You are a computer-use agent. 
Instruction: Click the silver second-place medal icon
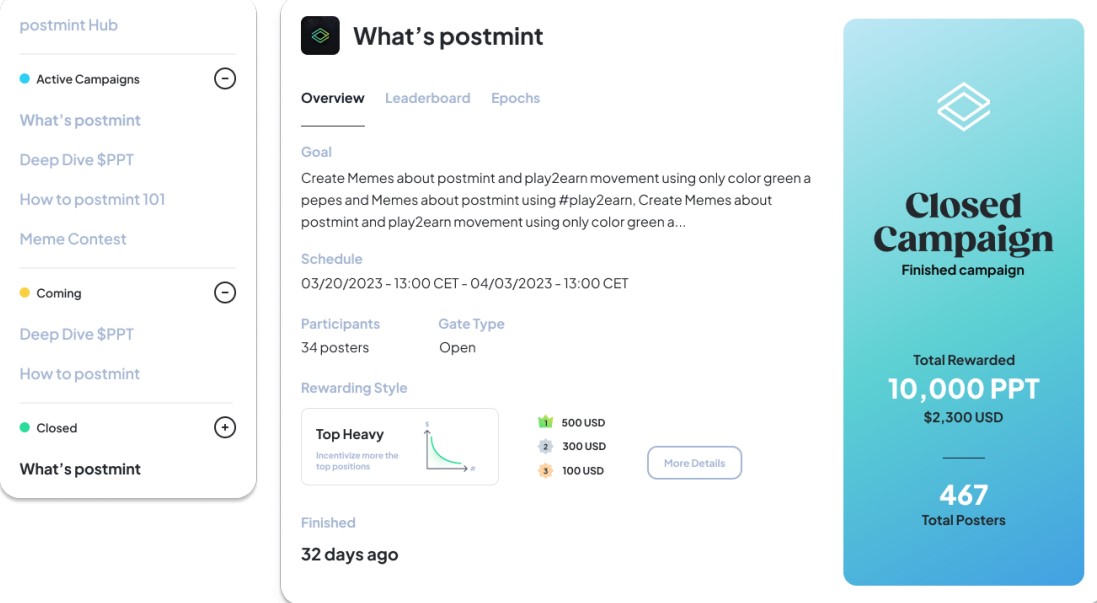546,446
